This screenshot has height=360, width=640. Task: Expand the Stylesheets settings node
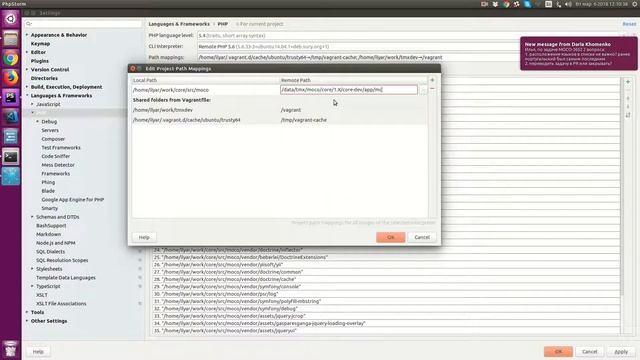click(33, 269)
